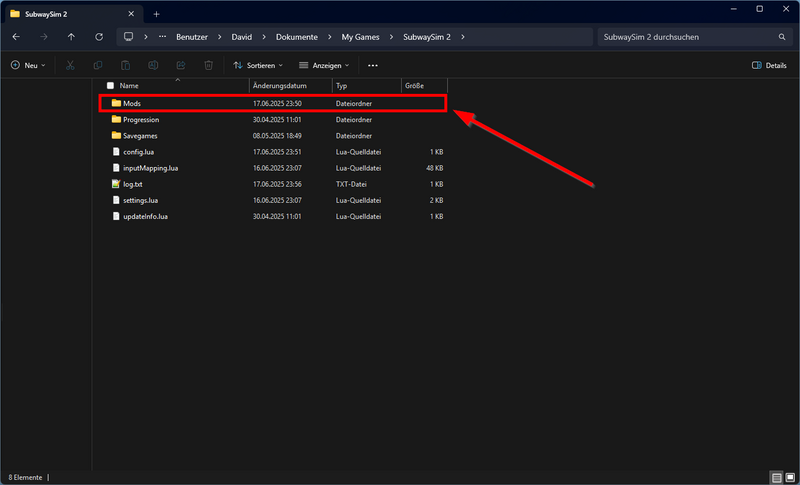
Task: Select the updateInfo.lua file
Action: pyautogui.click(x=145, y=216)
